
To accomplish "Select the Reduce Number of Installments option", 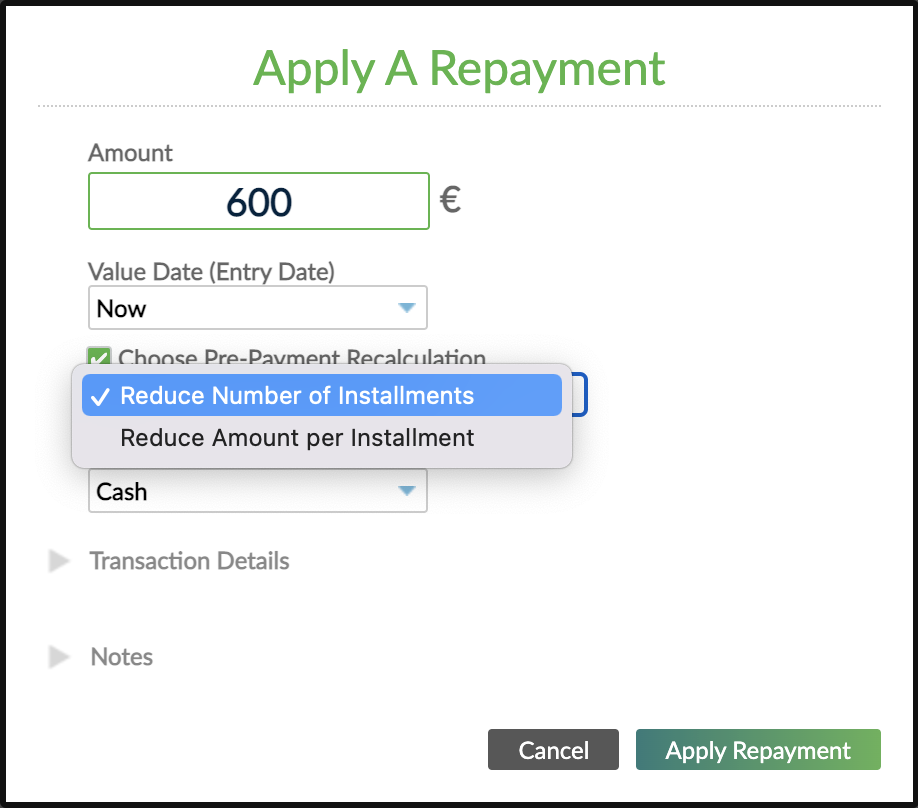I will (x=296, y=395).
